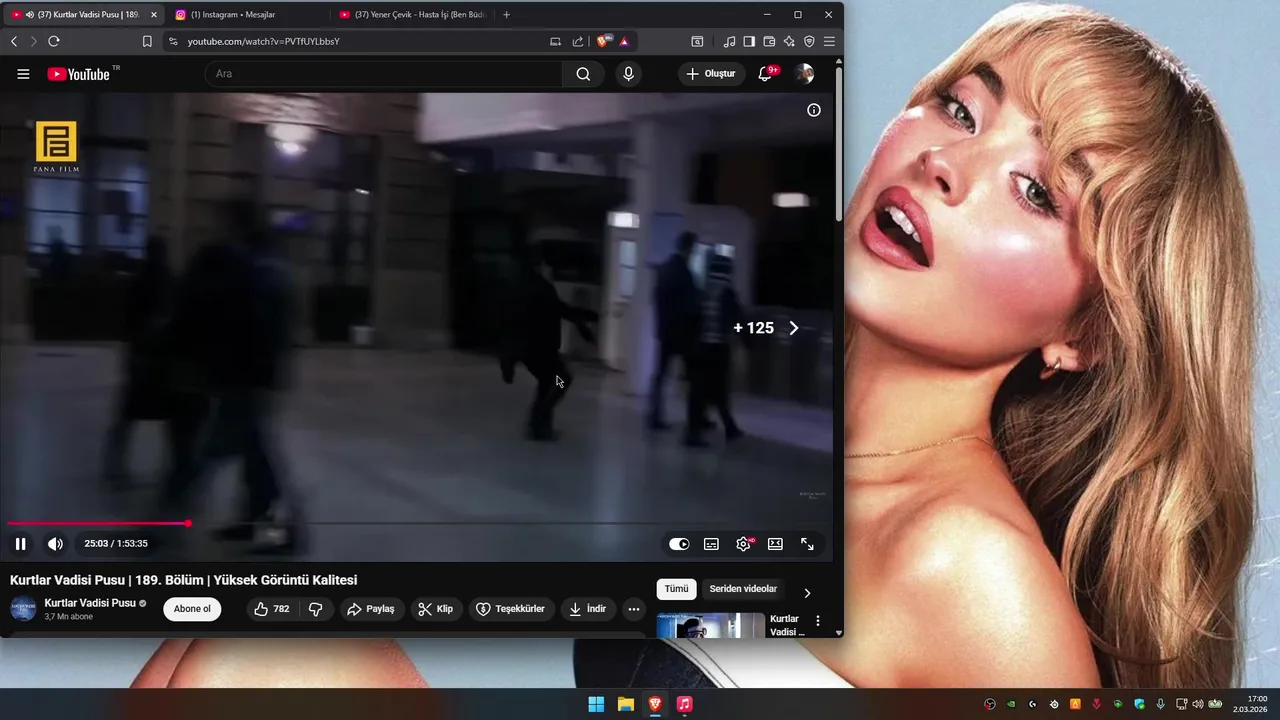Open File Explorer from taskbar
The width and height of the screenshot is (1280, 720).
626,704
